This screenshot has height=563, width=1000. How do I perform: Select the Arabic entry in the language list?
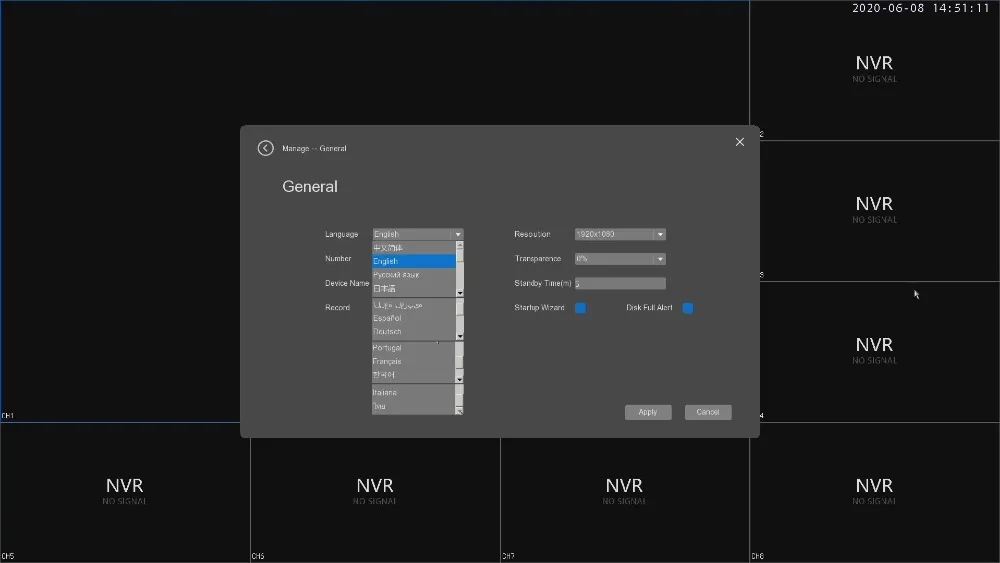click(x=414, y=305)
